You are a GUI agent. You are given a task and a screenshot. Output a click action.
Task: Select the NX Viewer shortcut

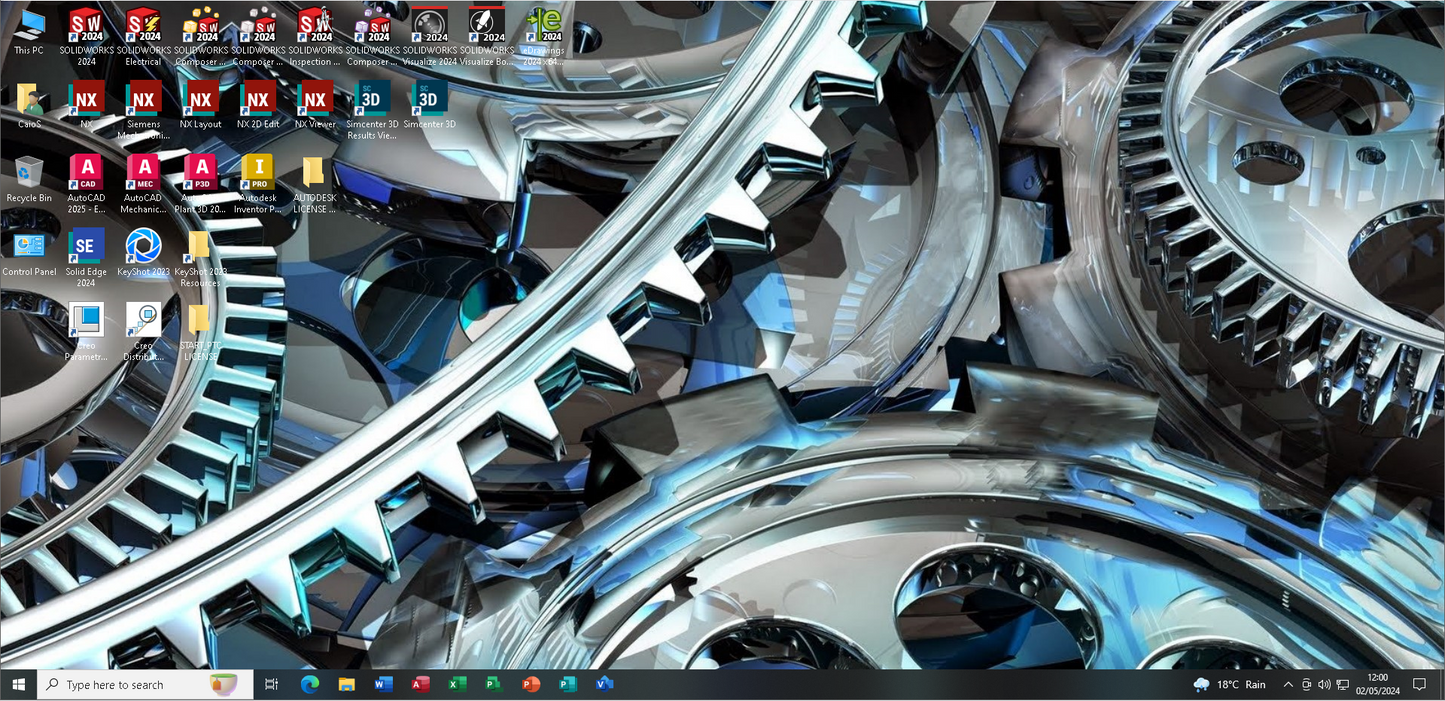(315, 105)
